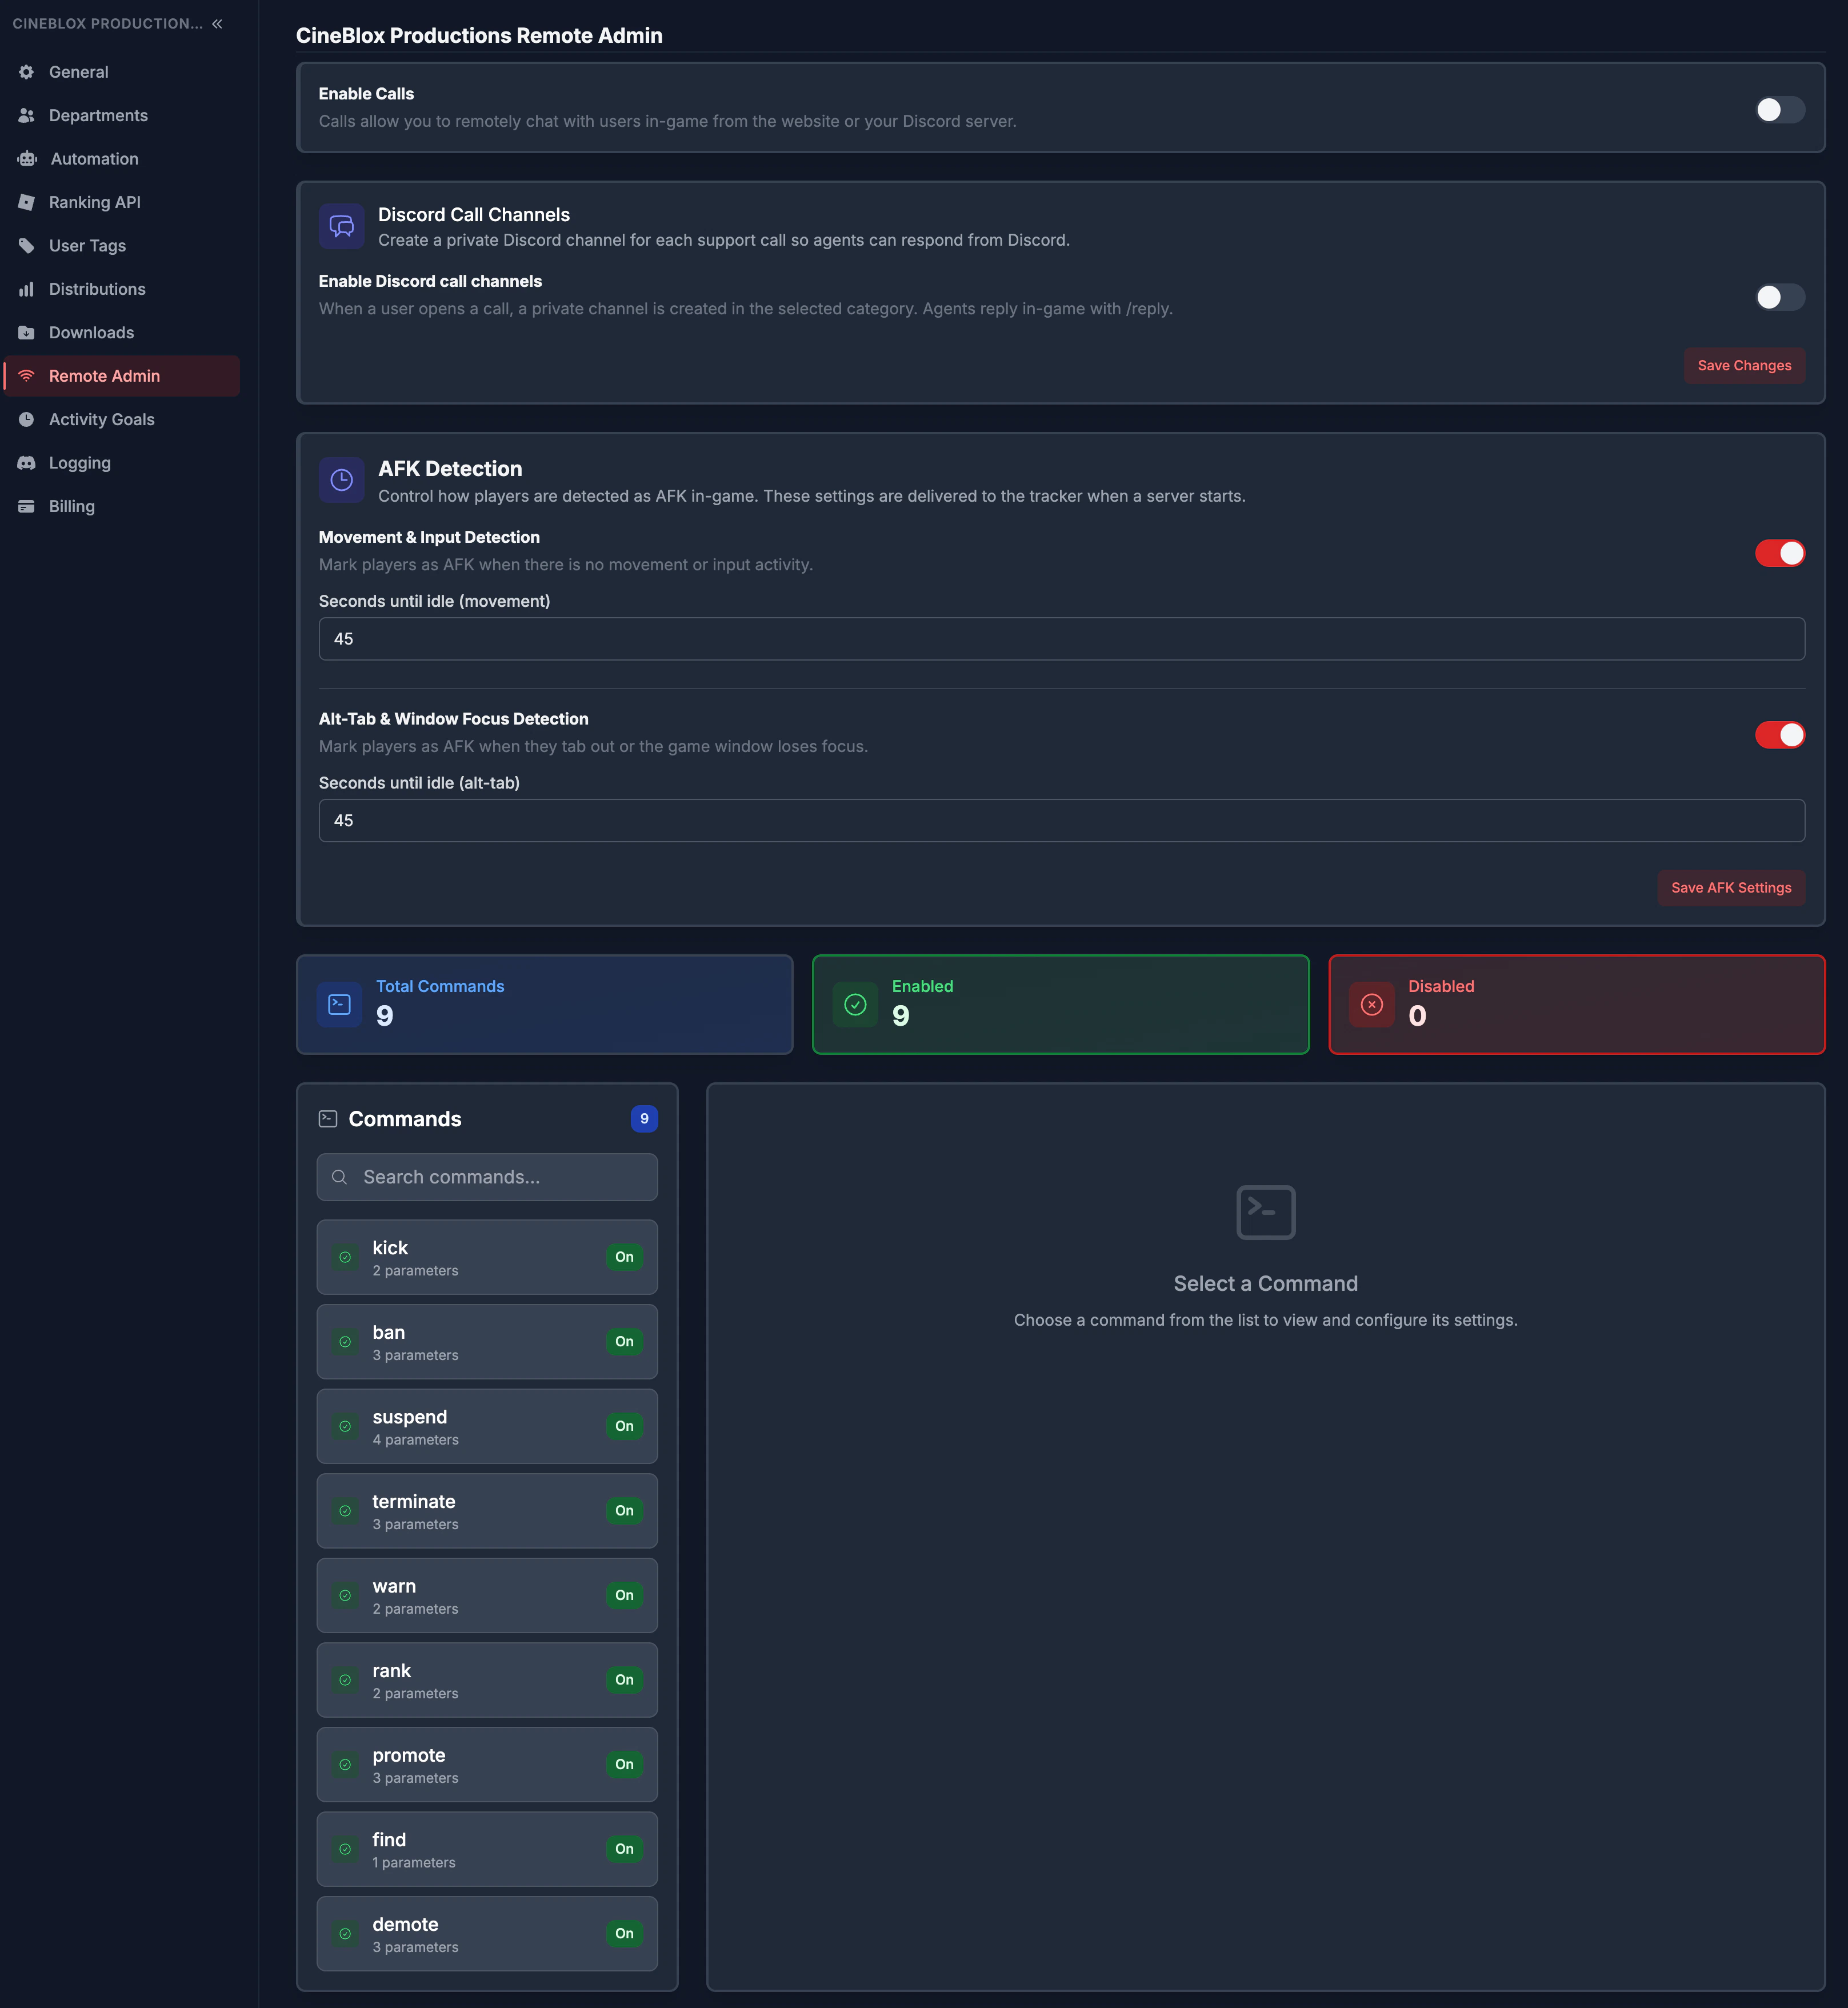Click the User Tags tag icon
The image size is (1848, 2008).
tap(27, 246)
